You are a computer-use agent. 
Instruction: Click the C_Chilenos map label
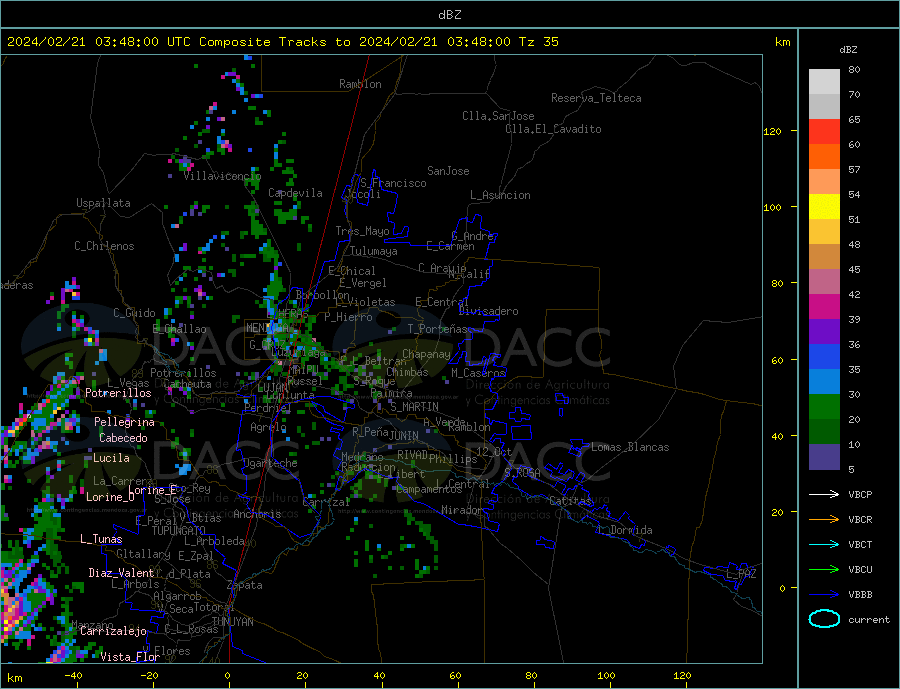104,246
